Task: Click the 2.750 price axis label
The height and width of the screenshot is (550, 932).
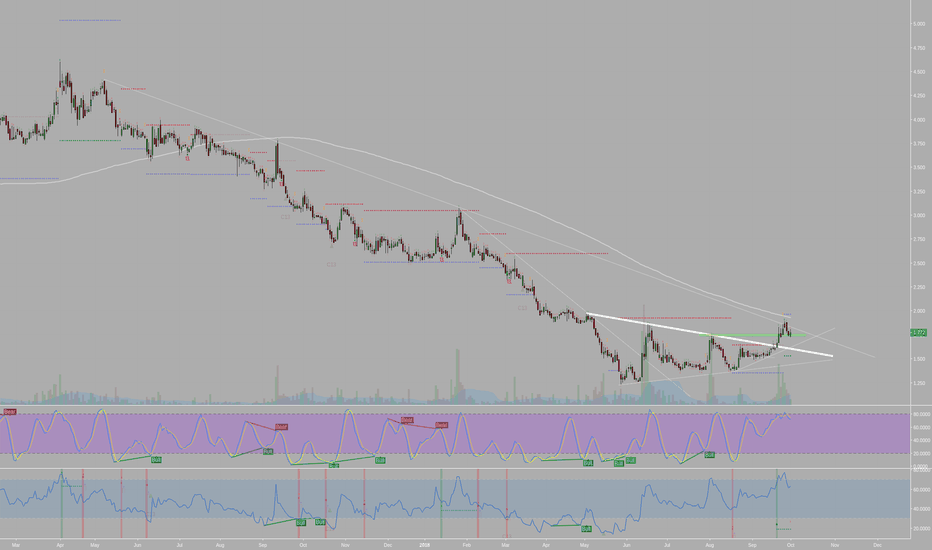Action: (x=920, y=239)
